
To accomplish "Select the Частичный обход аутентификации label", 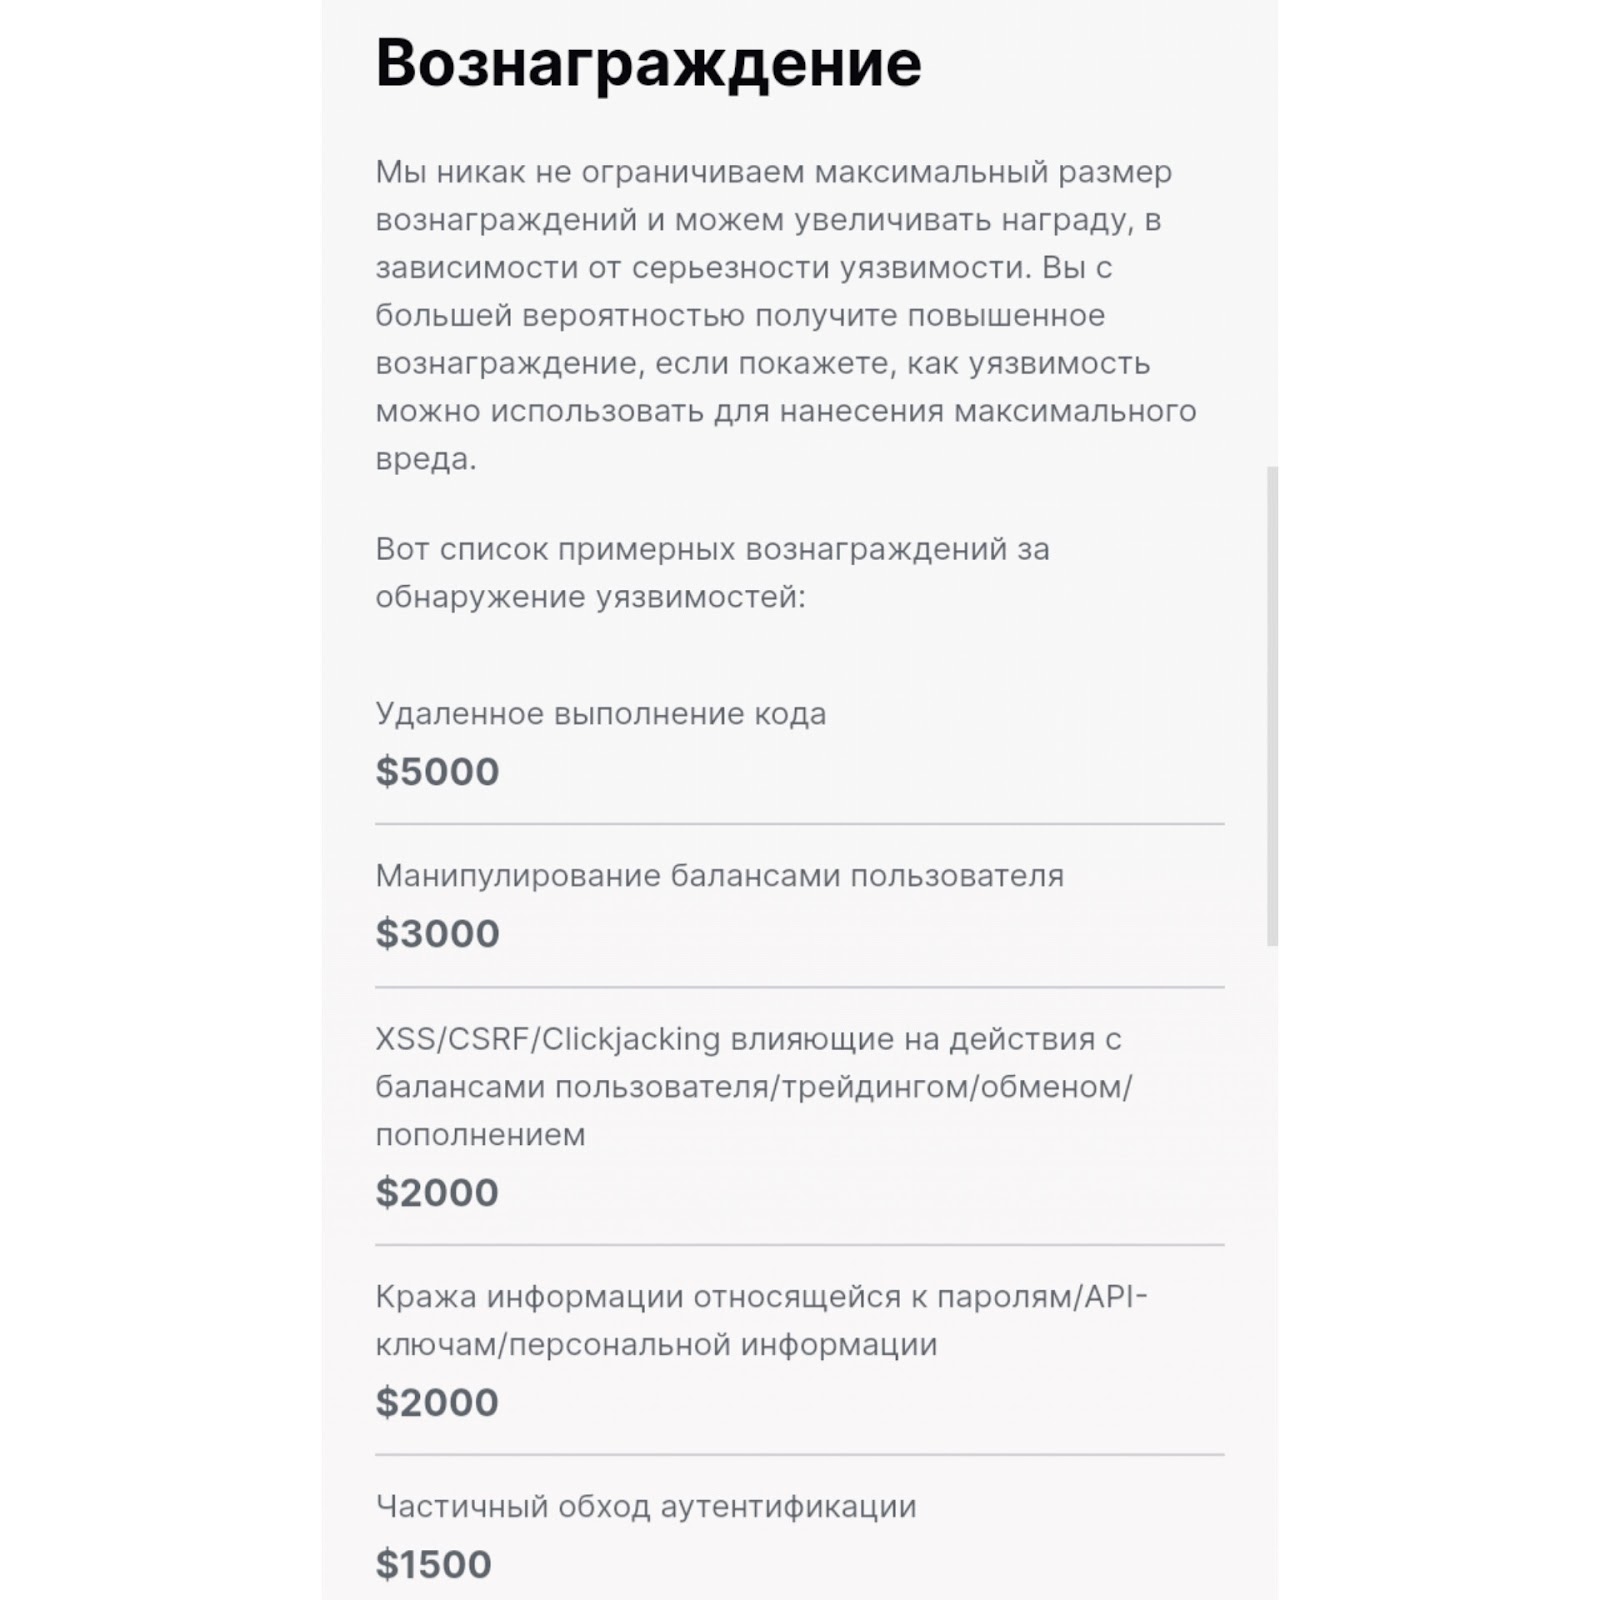I will click(x=646, y=1507).
